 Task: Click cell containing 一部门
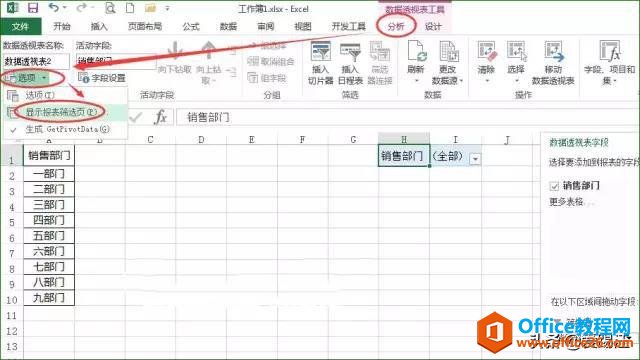click(49, 174)
